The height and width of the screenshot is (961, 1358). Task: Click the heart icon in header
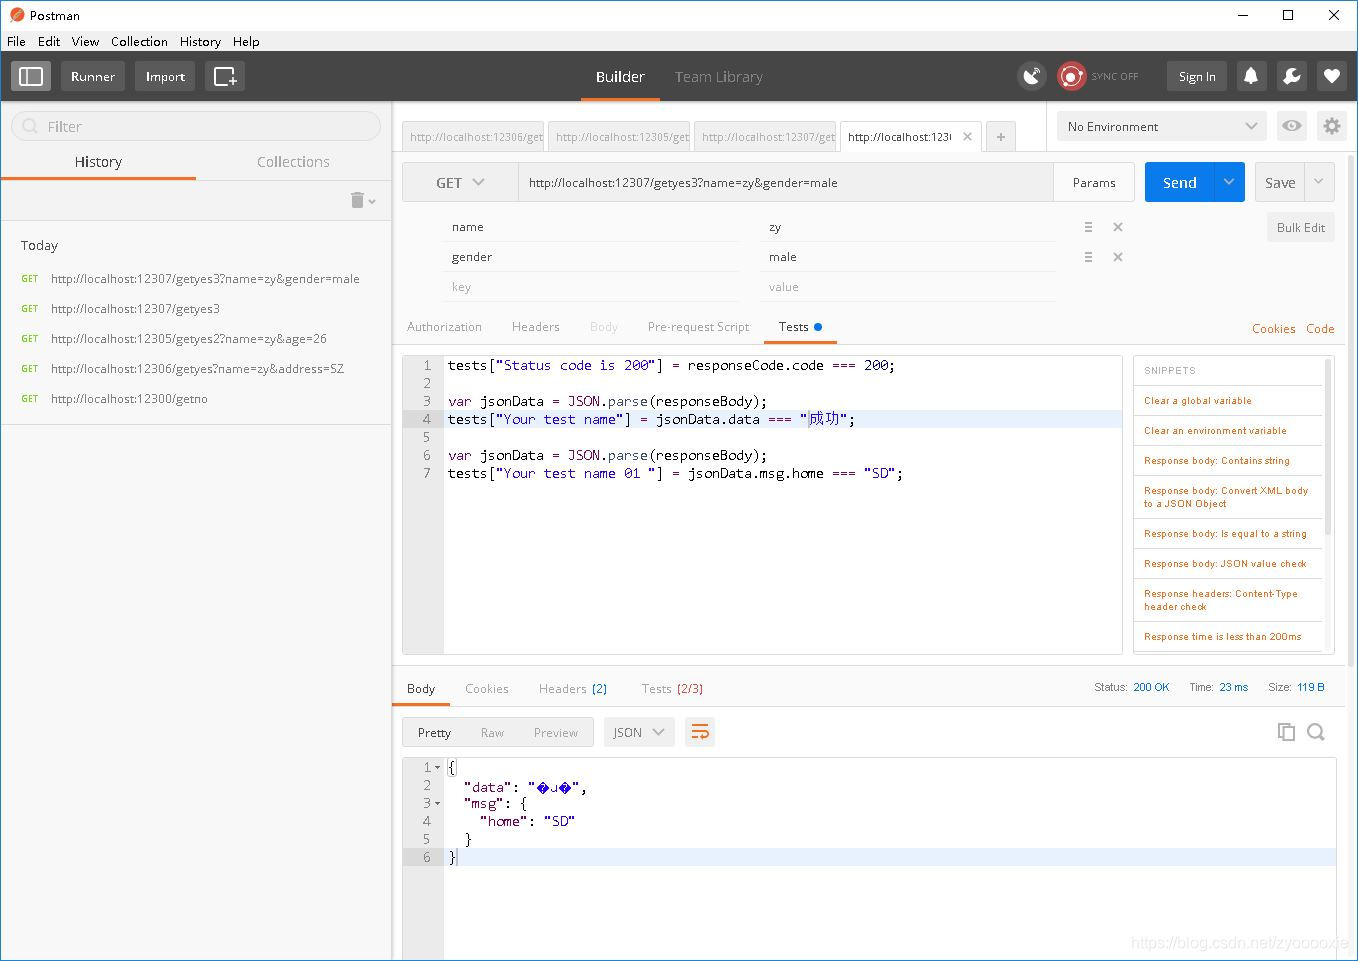[x=1331, y=76]
